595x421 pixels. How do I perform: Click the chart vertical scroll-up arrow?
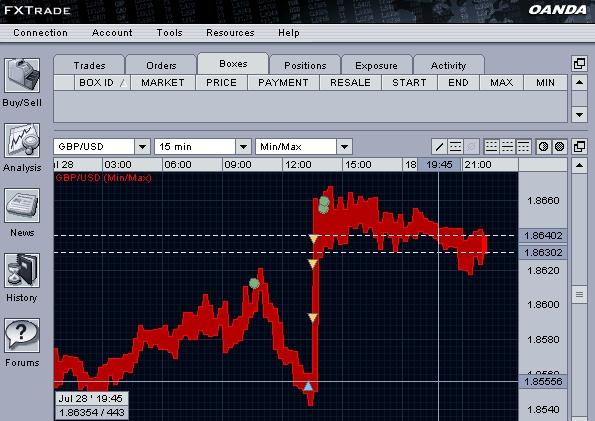point(579,165)
